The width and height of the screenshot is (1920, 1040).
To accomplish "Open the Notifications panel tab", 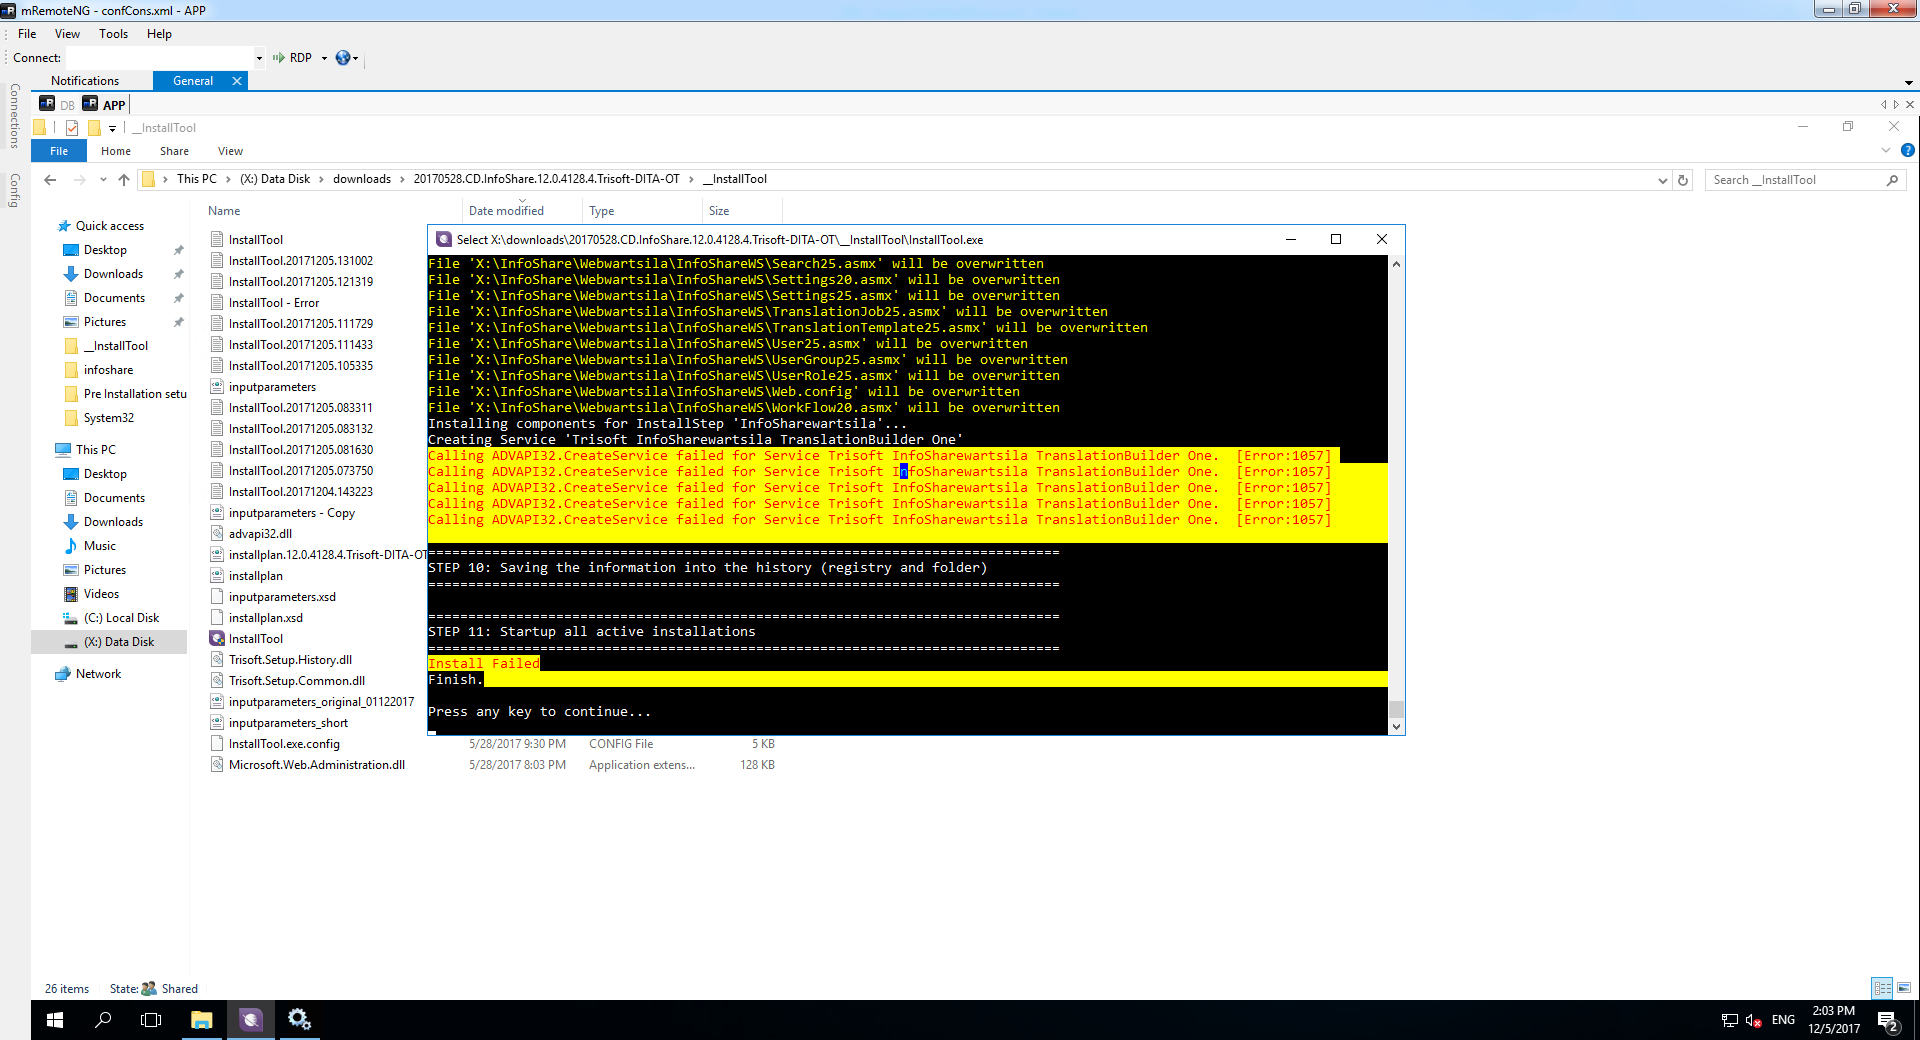I will [85, 81].
